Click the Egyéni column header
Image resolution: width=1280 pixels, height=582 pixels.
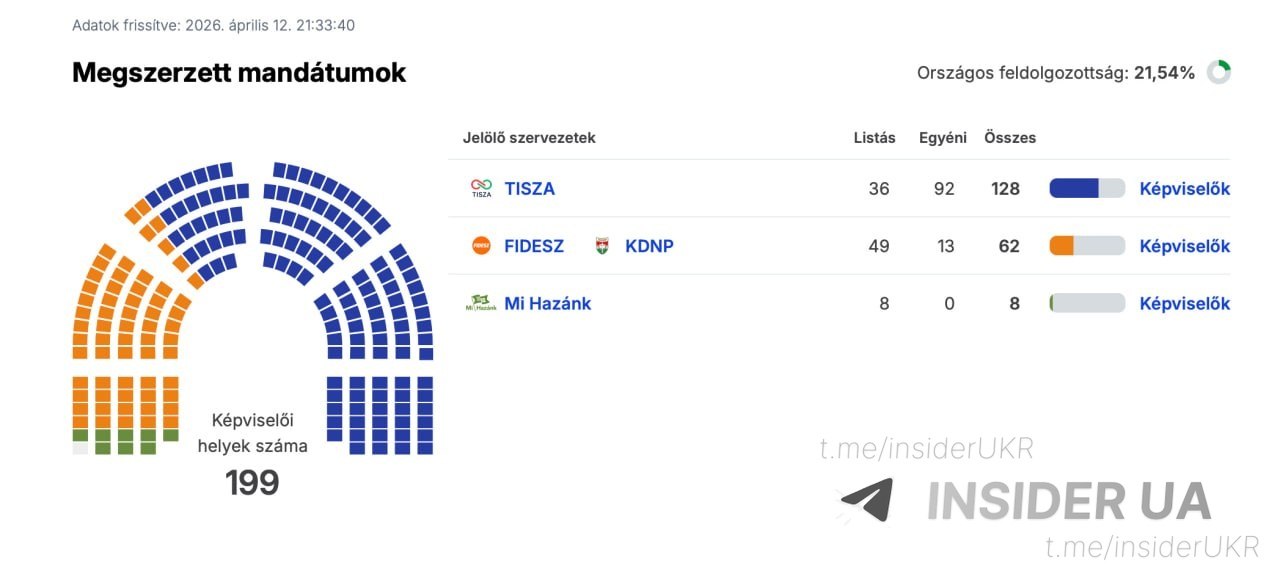pos(943,138)
